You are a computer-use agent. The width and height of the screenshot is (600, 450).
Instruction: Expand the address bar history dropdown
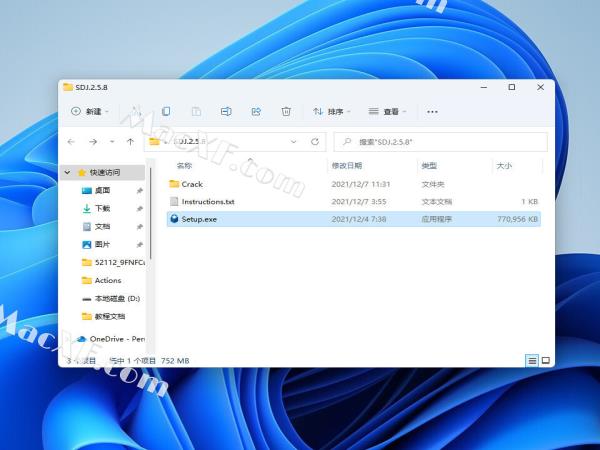click(x=293, y=142)
